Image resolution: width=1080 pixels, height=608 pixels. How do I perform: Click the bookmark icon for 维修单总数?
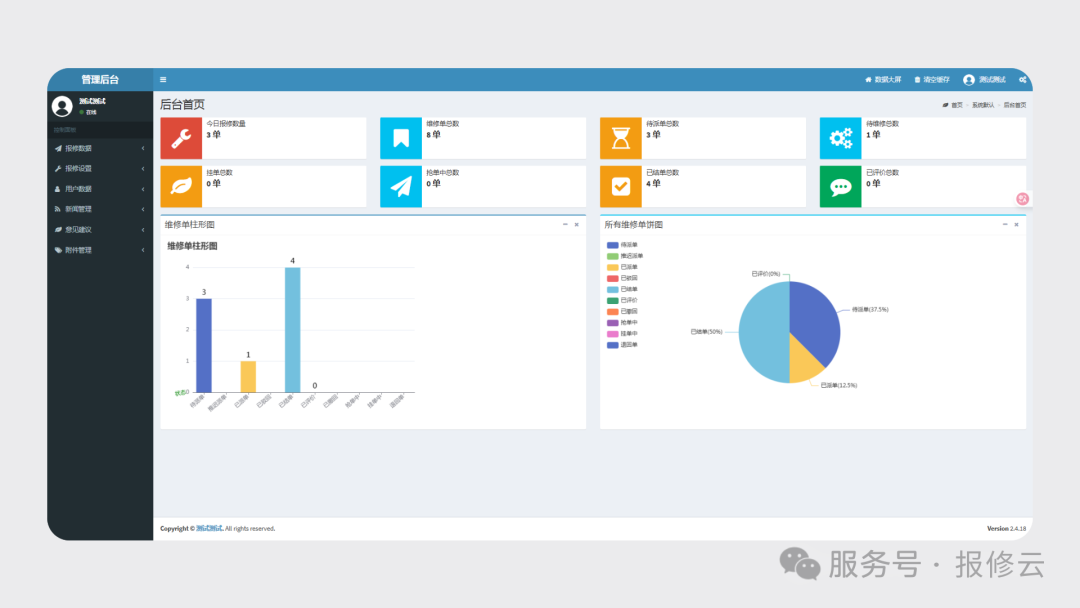click(x=401, y=138)
